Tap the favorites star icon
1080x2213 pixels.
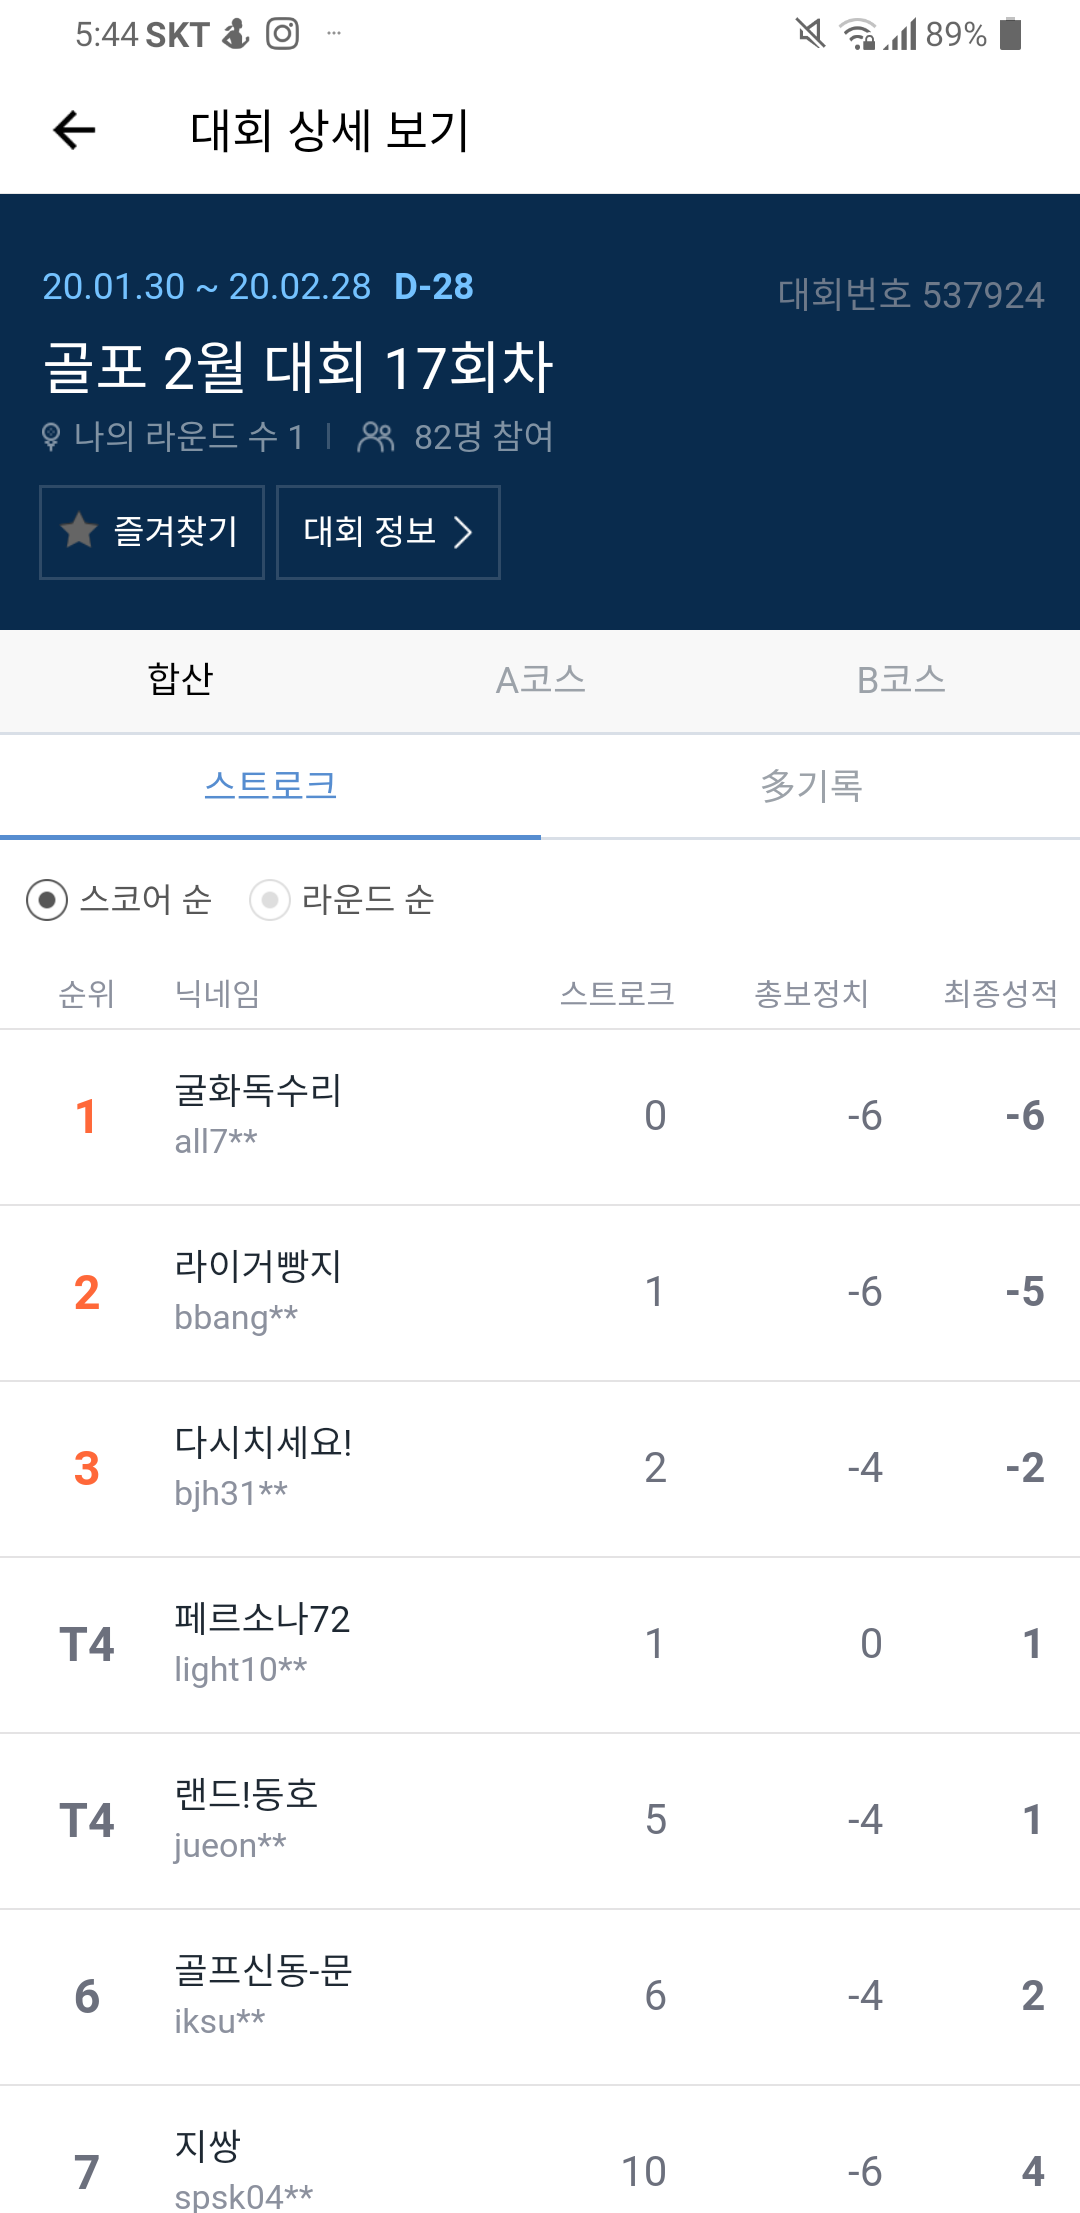coord(79,531)
